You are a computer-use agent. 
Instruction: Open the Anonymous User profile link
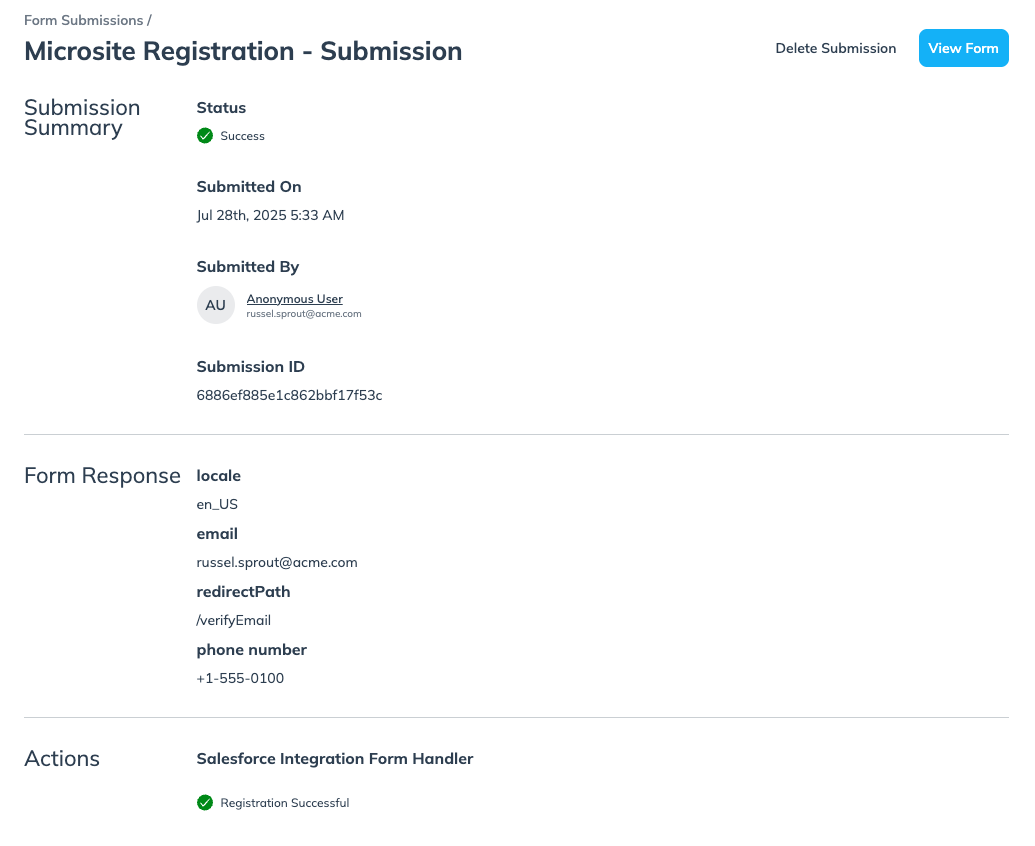[x=294, y=299]
